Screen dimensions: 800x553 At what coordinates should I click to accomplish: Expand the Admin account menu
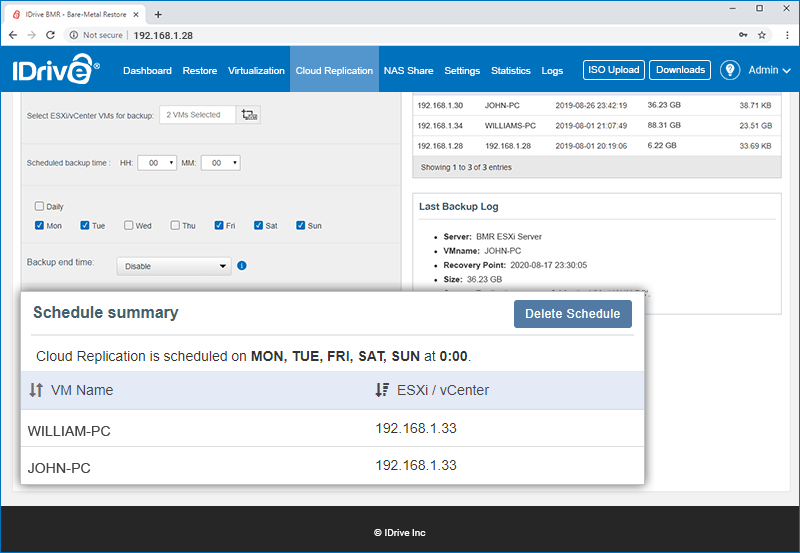(769, 70)
